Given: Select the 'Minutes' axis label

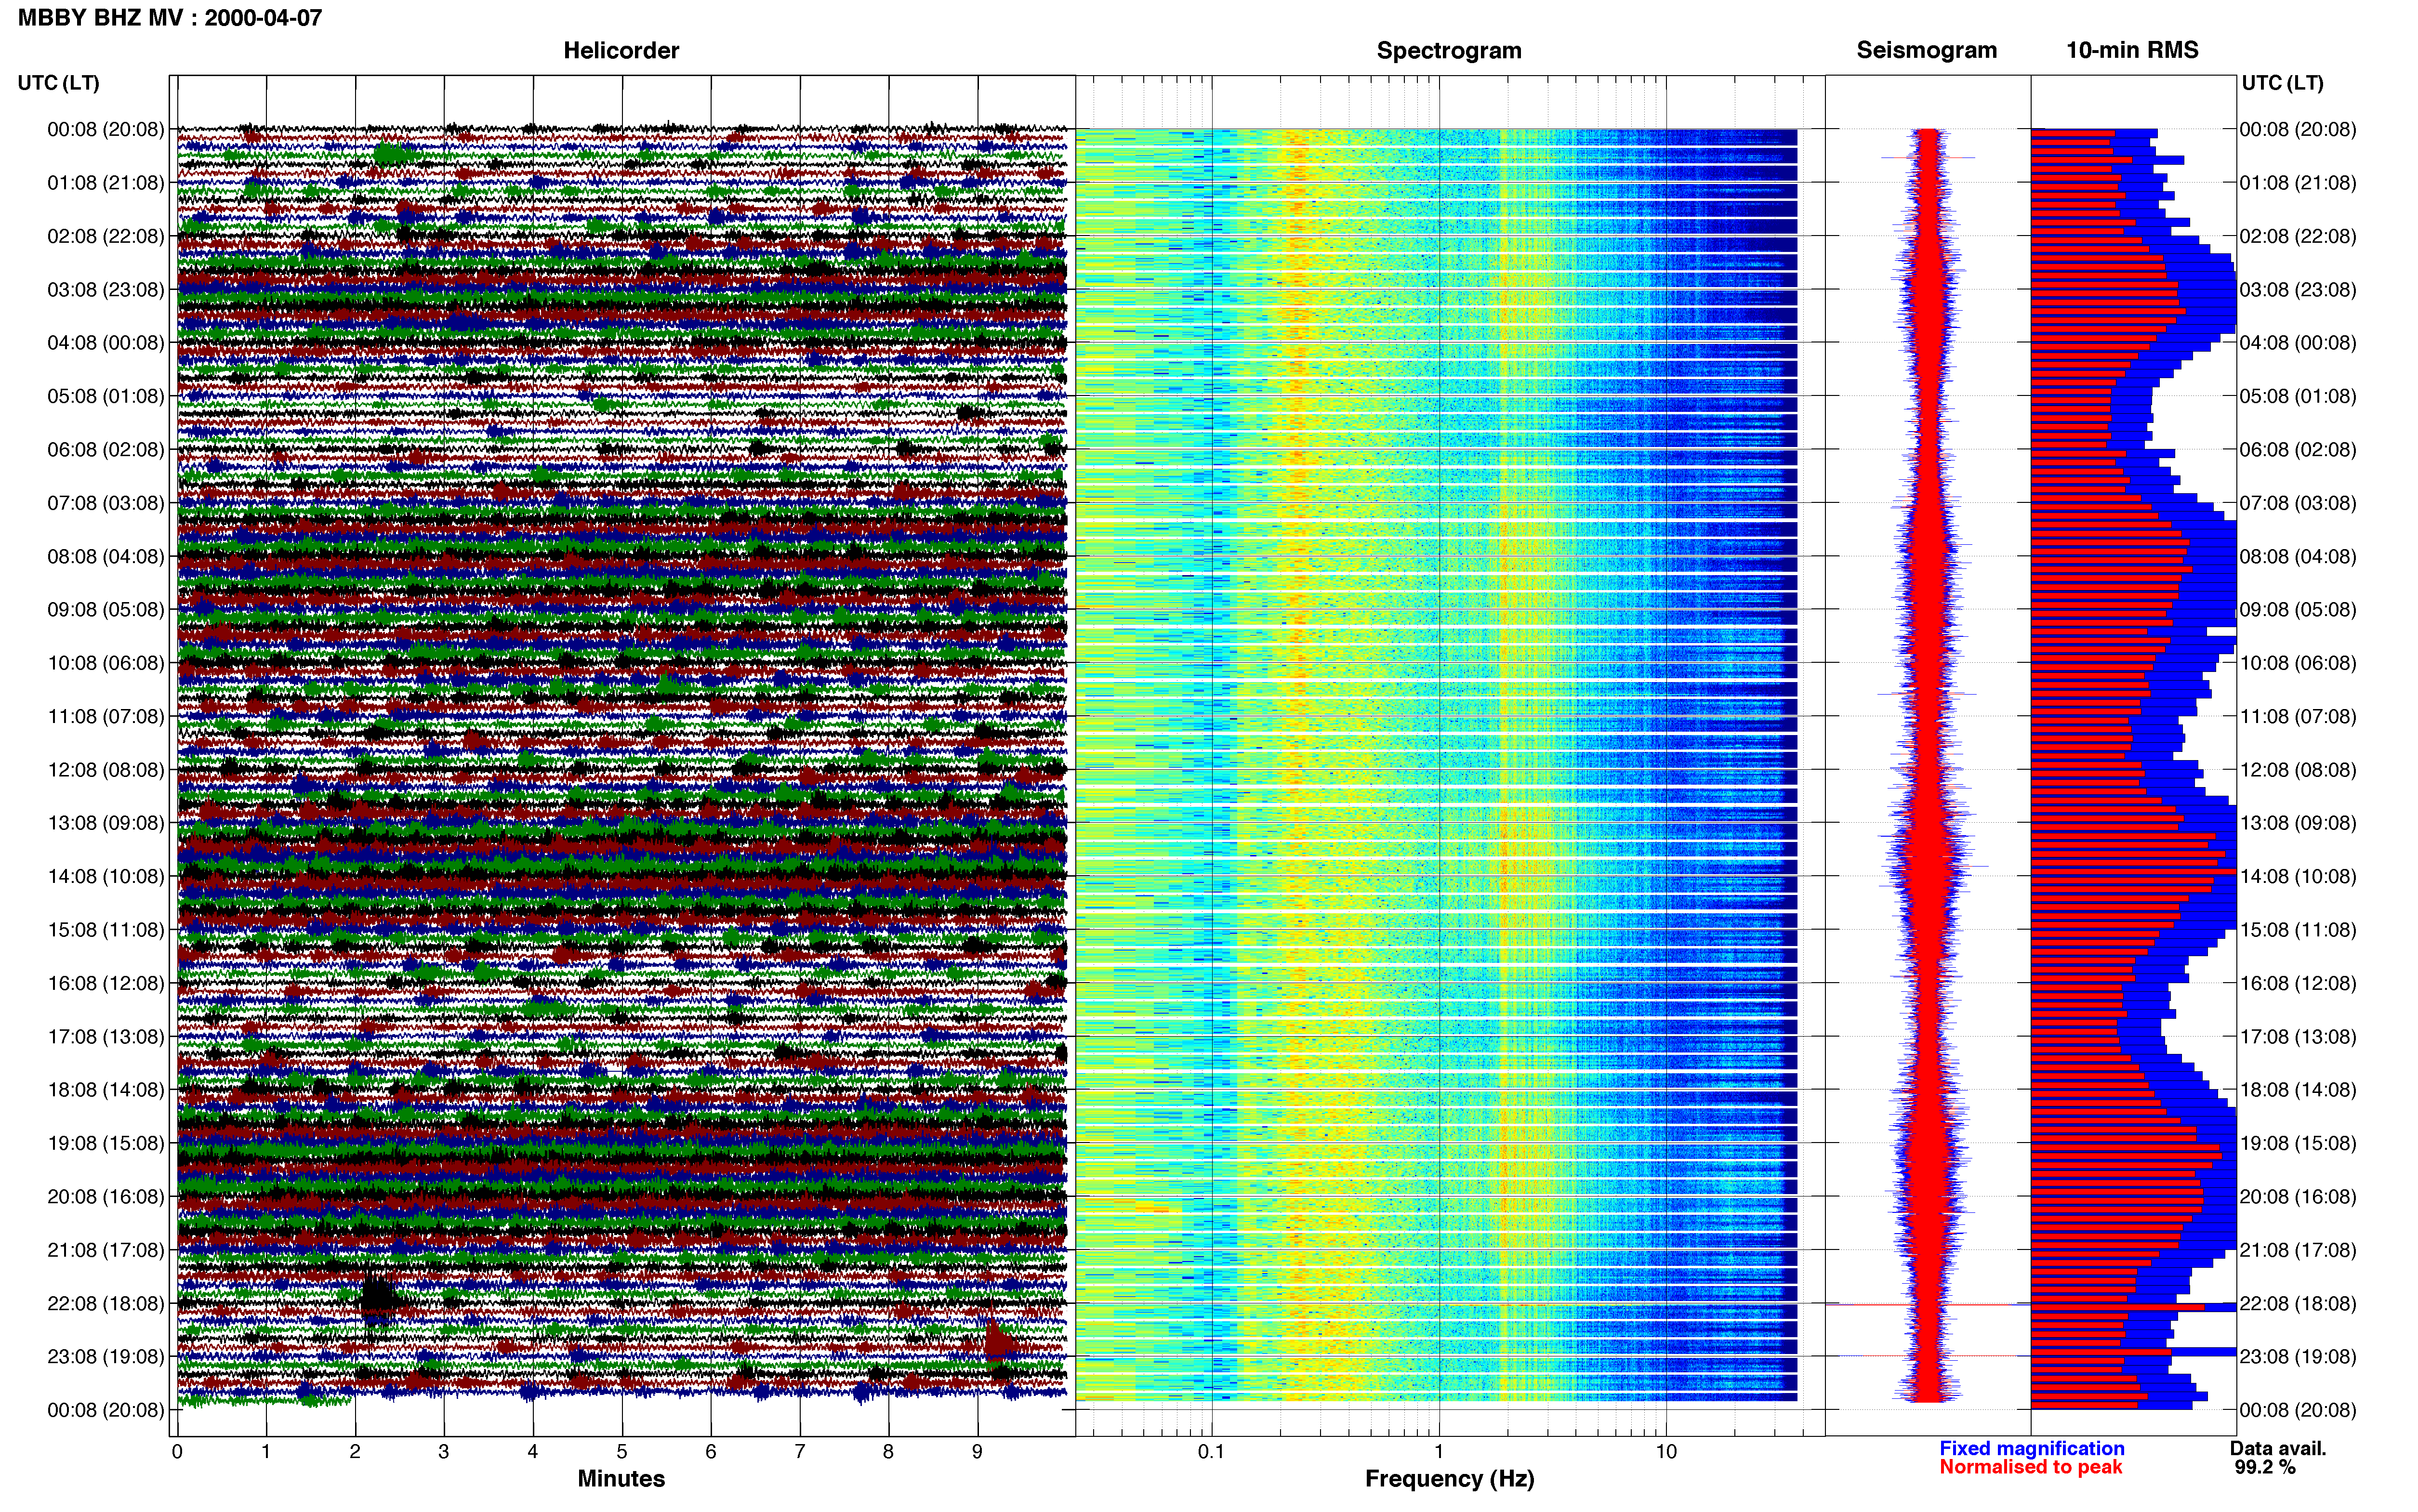Looking at the screenshot, I should pyautogui.click(x=621, y=1478).
